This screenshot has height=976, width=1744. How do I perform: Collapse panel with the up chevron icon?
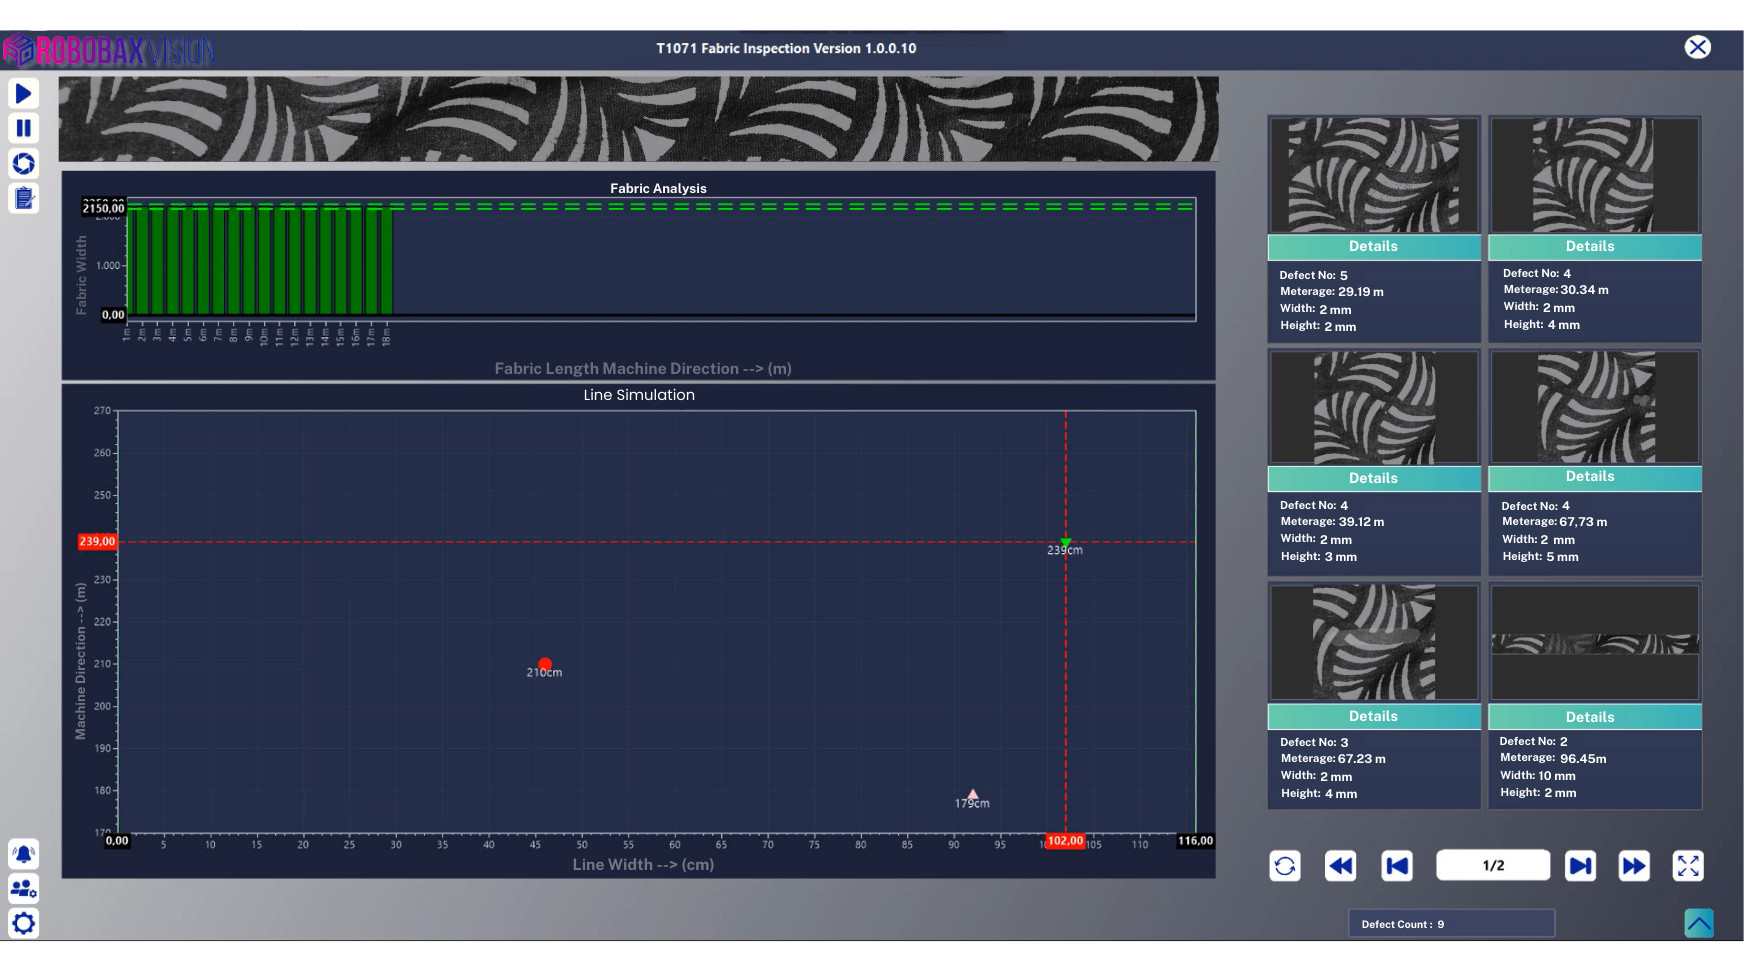coord(1699,923)
